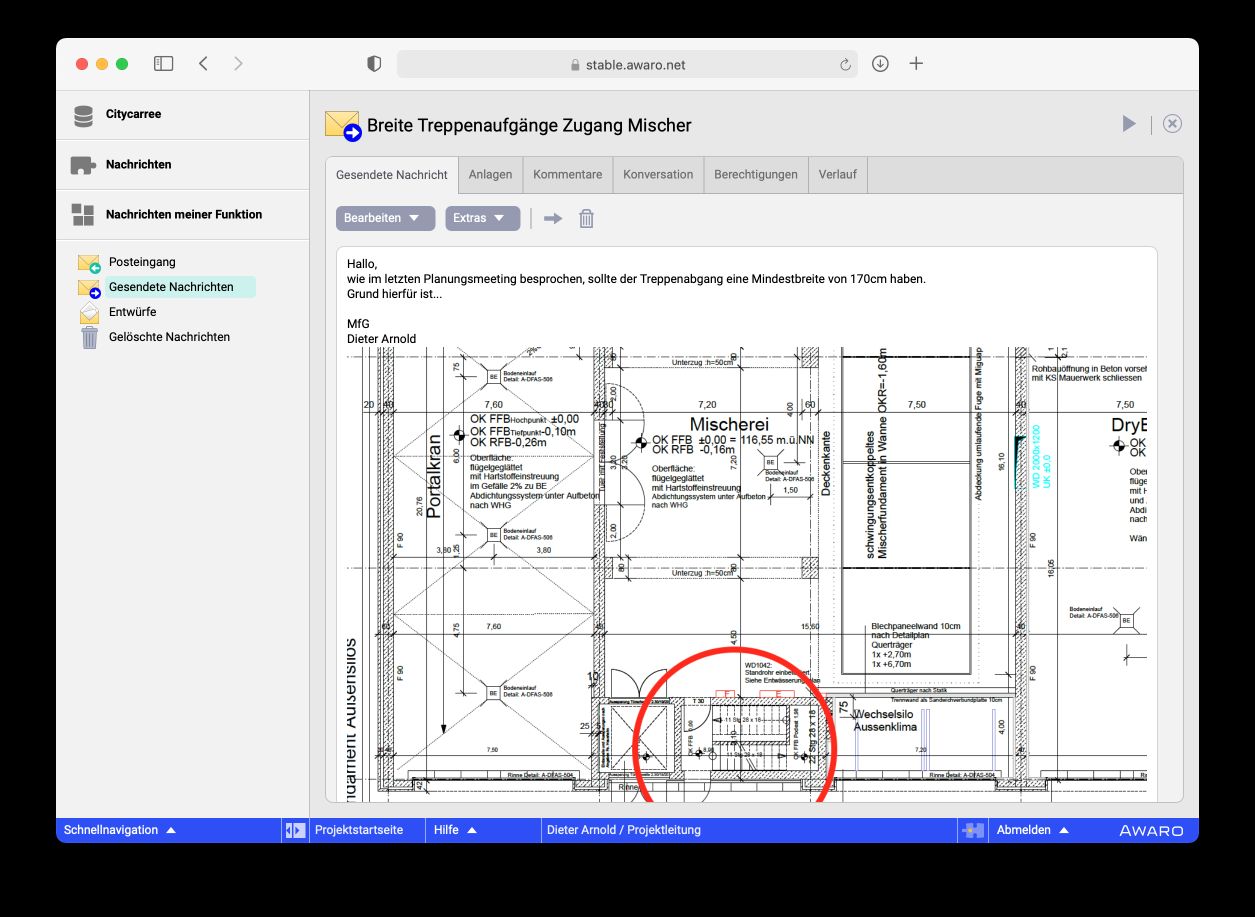
Task: Open Gelöschte Nachrichten folder
Action: point(169,337)
